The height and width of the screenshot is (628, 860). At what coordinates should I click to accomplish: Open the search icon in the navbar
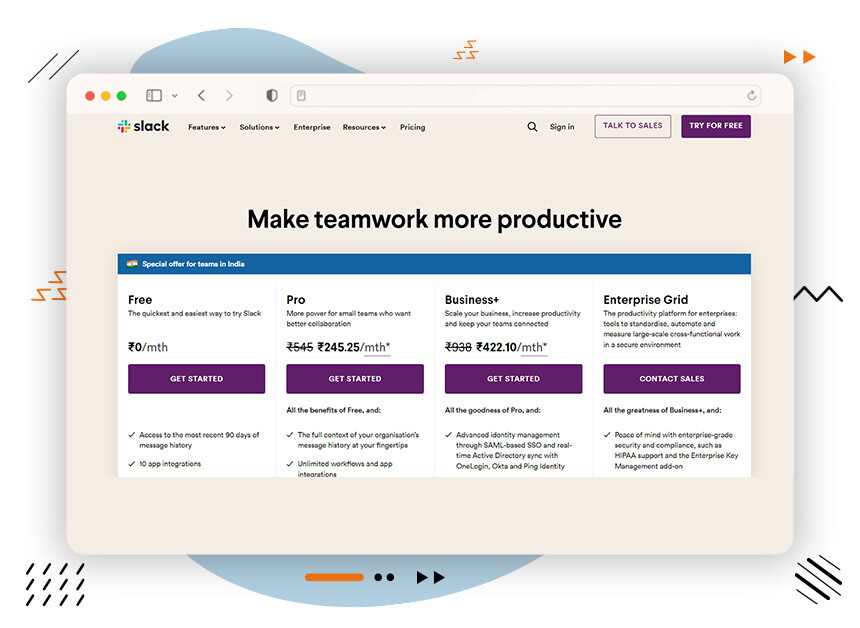tap(532, 127)
